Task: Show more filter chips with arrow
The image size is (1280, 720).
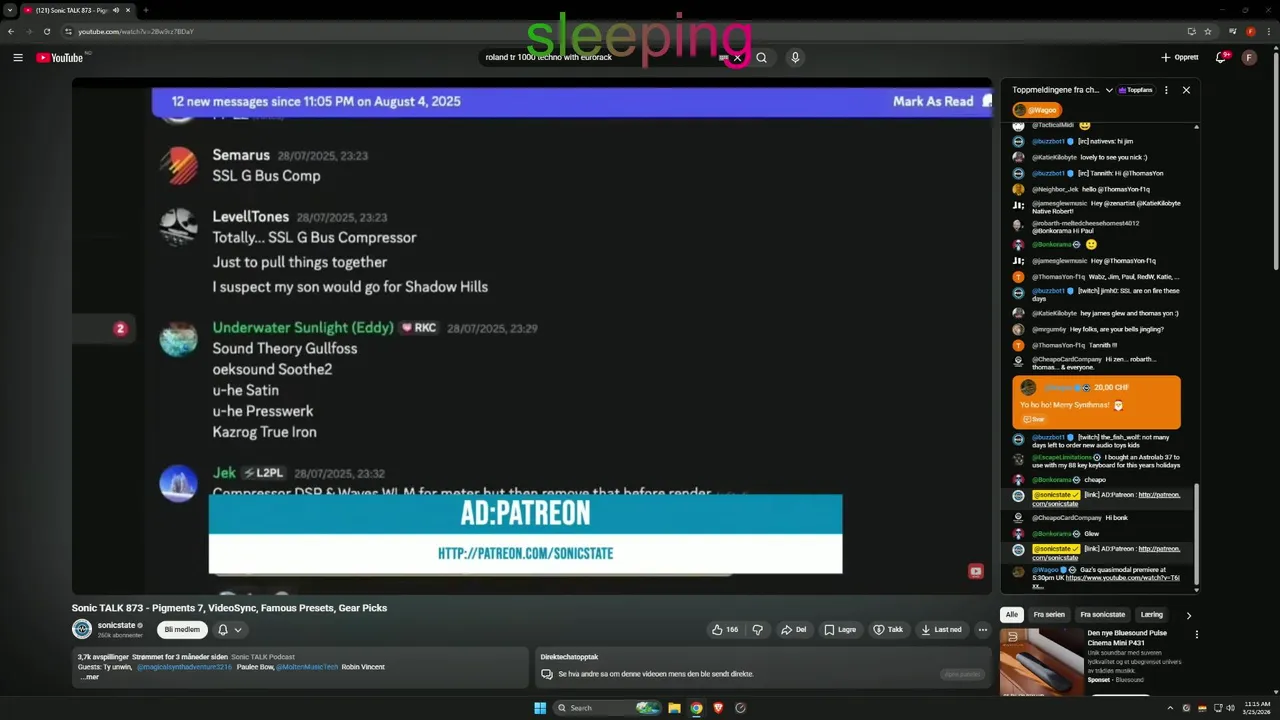Action: pyautogui.click(x=1188, y=615)
